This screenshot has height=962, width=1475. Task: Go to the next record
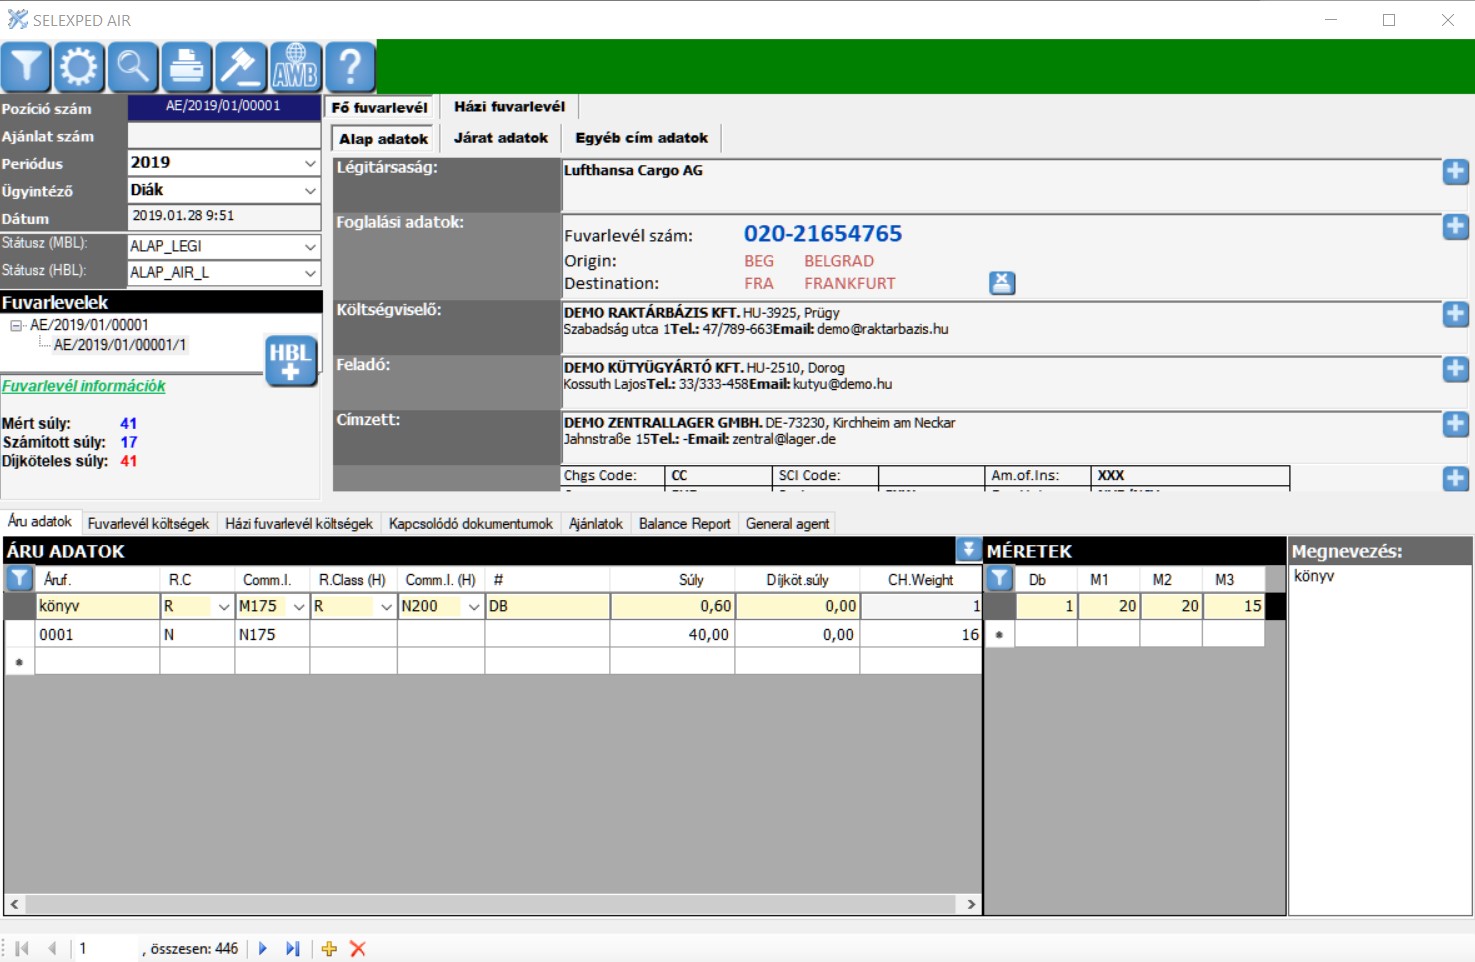[x=263, y=948]
